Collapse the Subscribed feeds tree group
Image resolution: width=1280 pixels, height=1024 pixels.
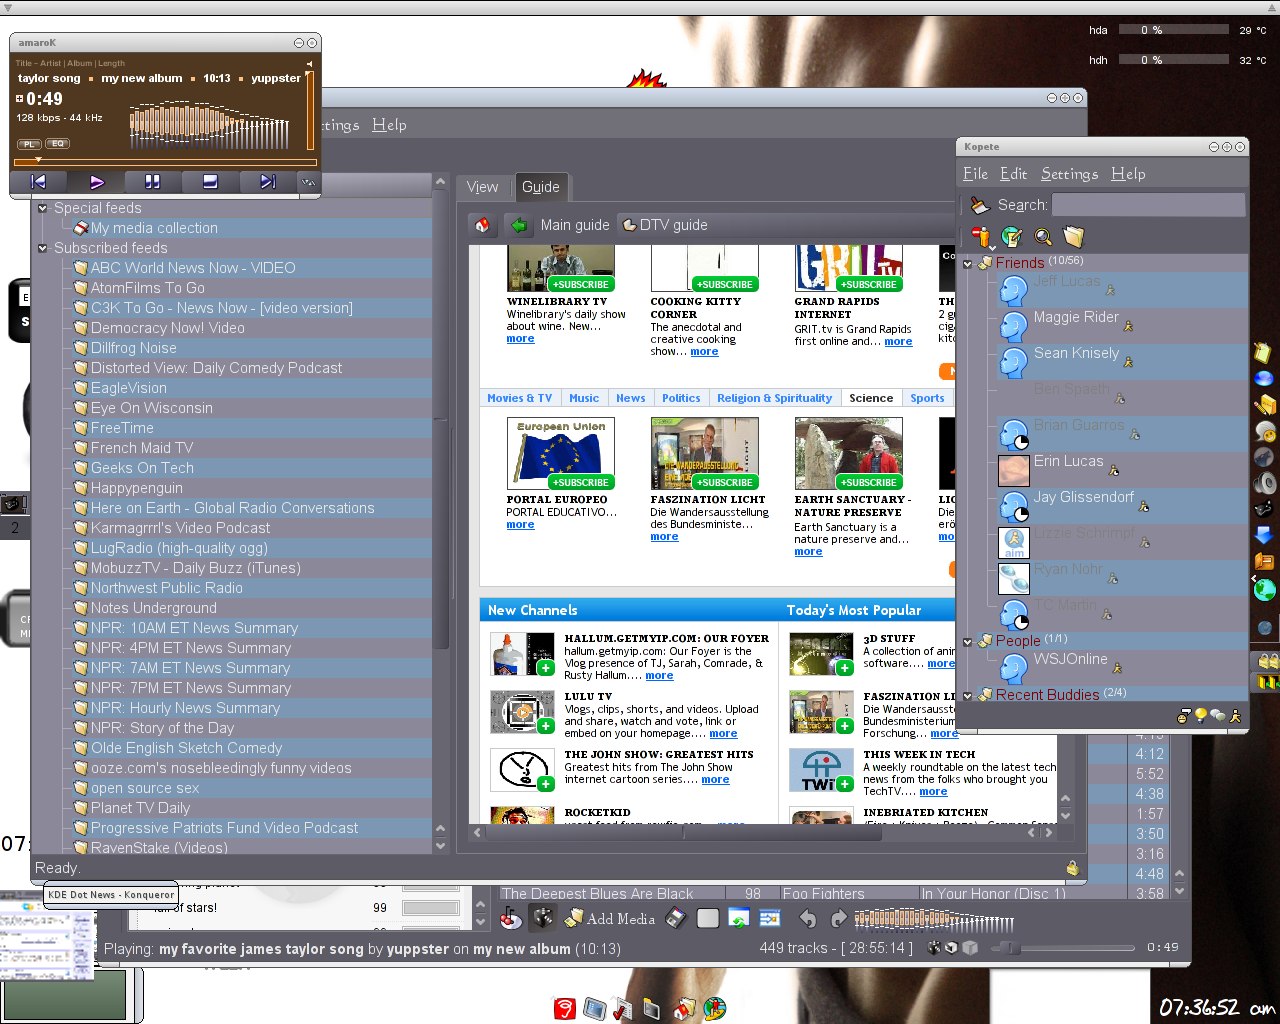tap(43, 248)
